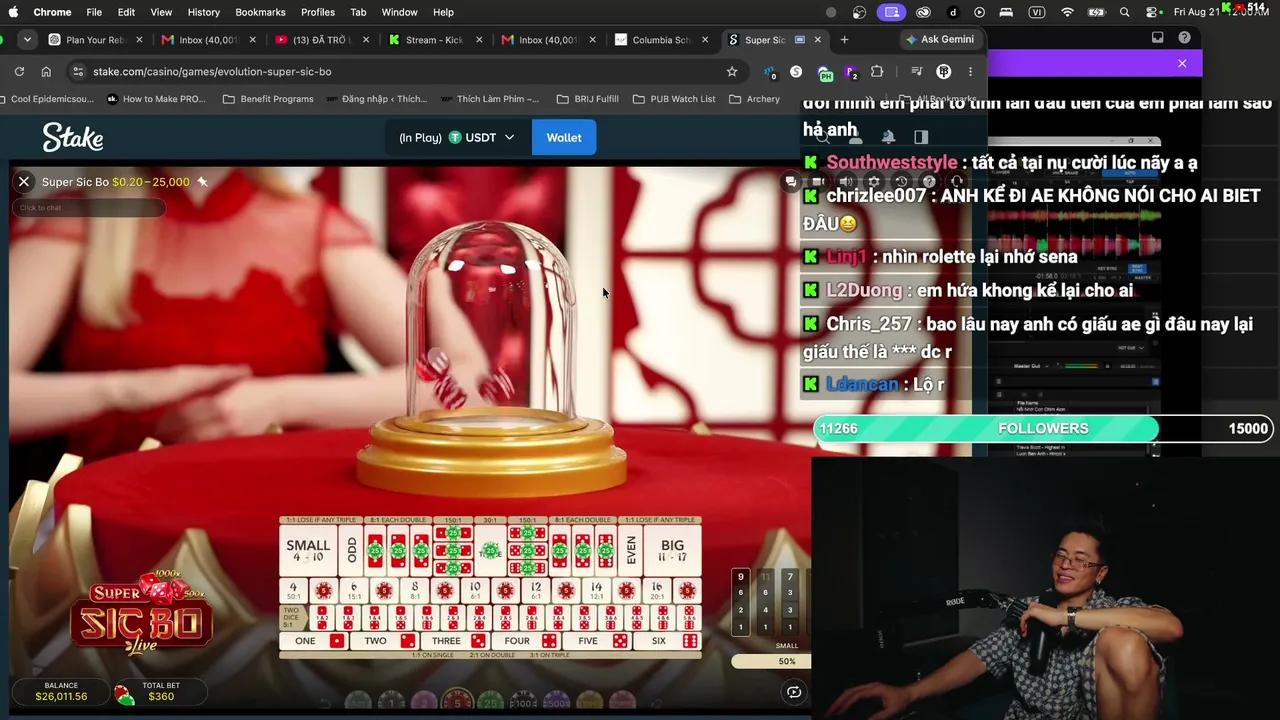Bet on single number FOUR
Image resolution: width=1280 pixels, height=720 pixels.
pyautogui.click(x=526, y=641)
